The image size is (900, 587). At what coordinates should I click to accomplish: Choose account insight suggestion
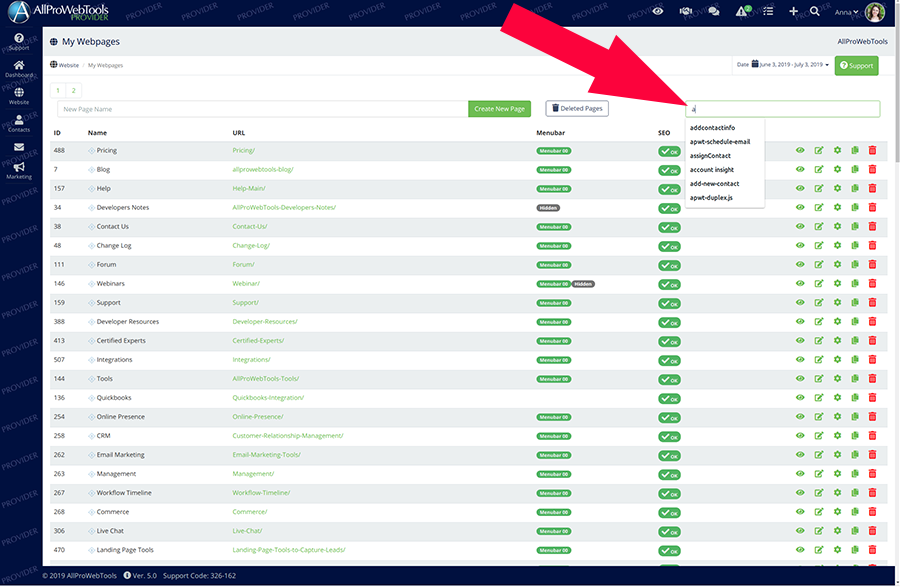pos(712,169)
